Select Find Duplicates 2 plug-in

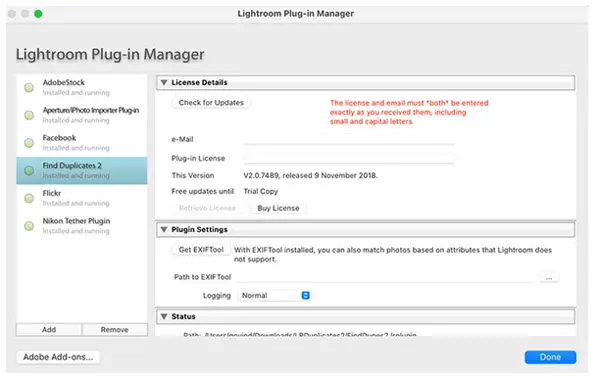(x=82, y=171)
